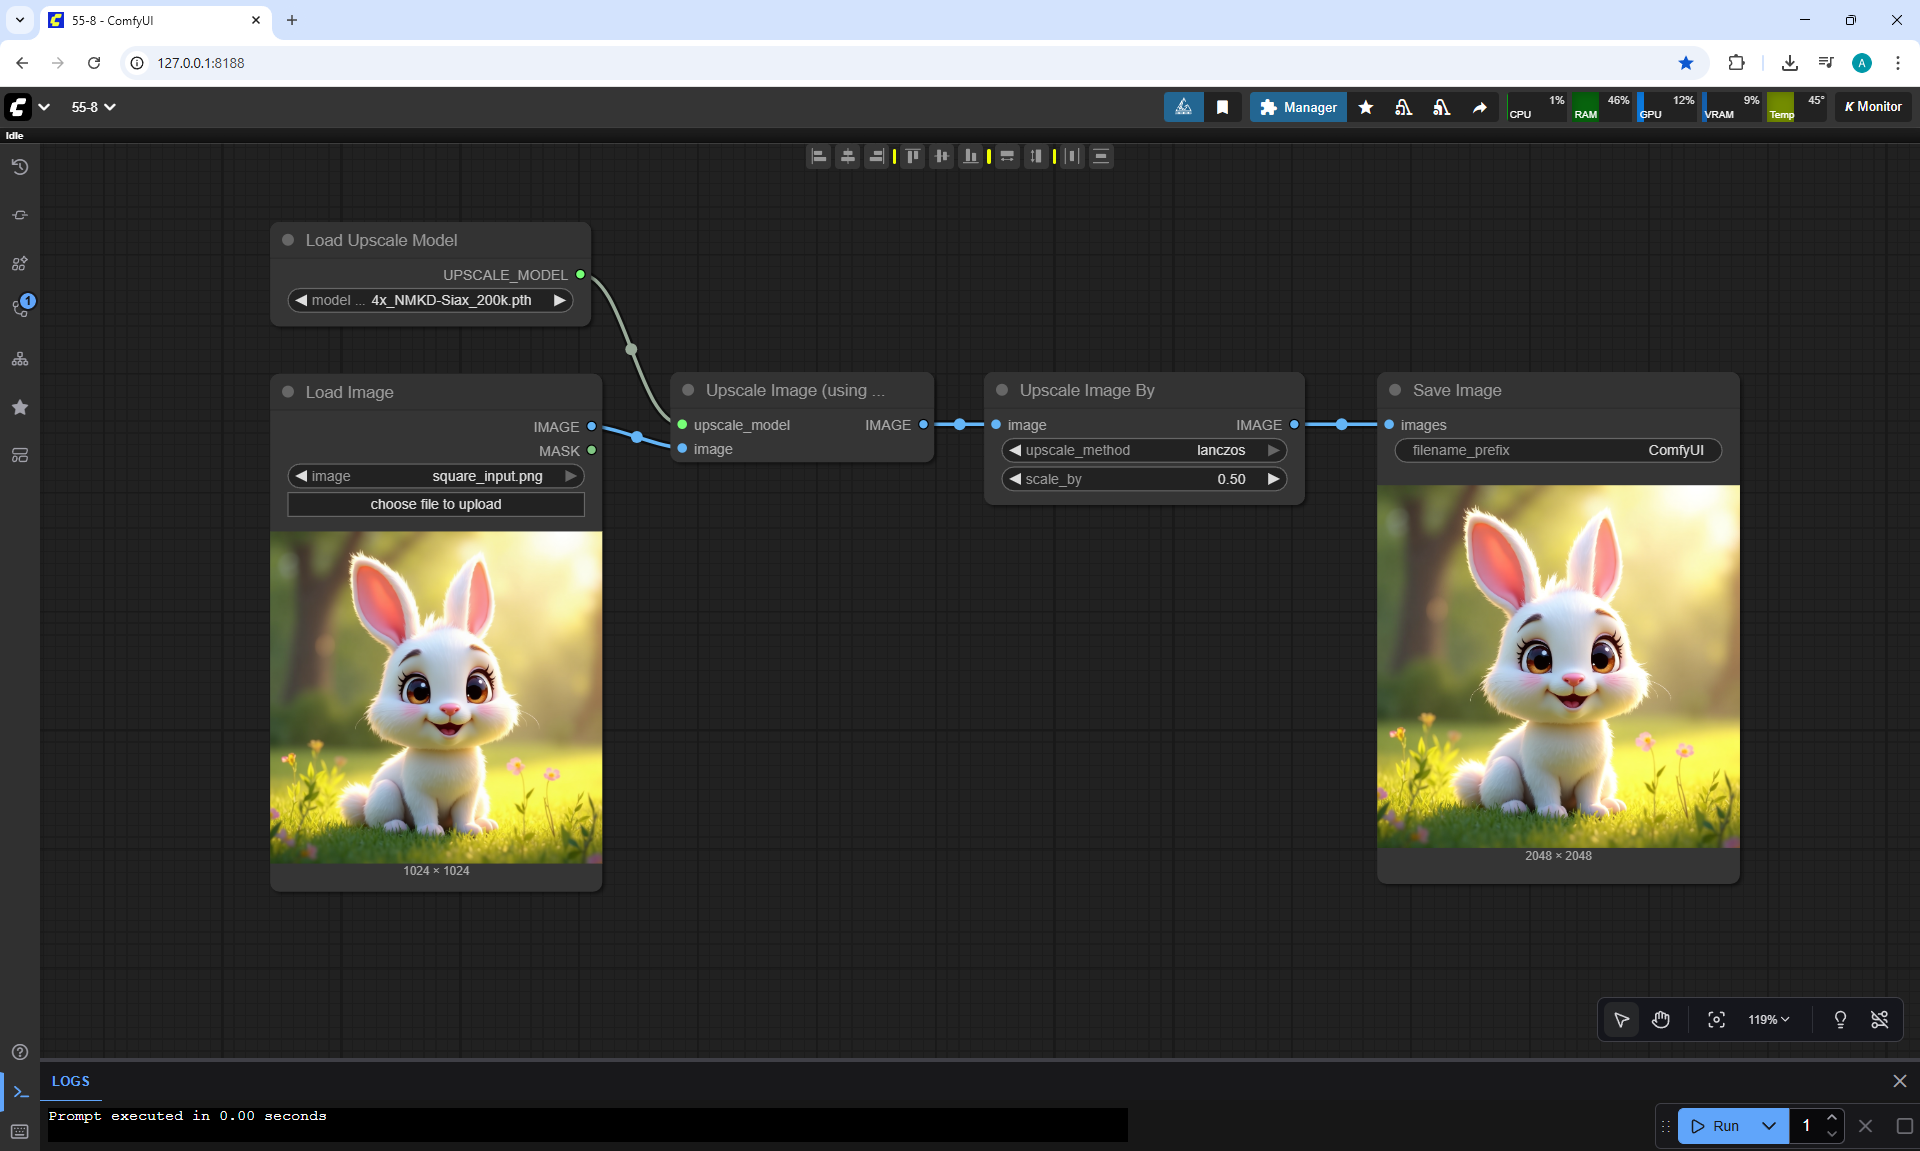Collapse the Load Upscale Model node dot
This screenshot has height=1151, width=1920.
[x=288, y=240]
